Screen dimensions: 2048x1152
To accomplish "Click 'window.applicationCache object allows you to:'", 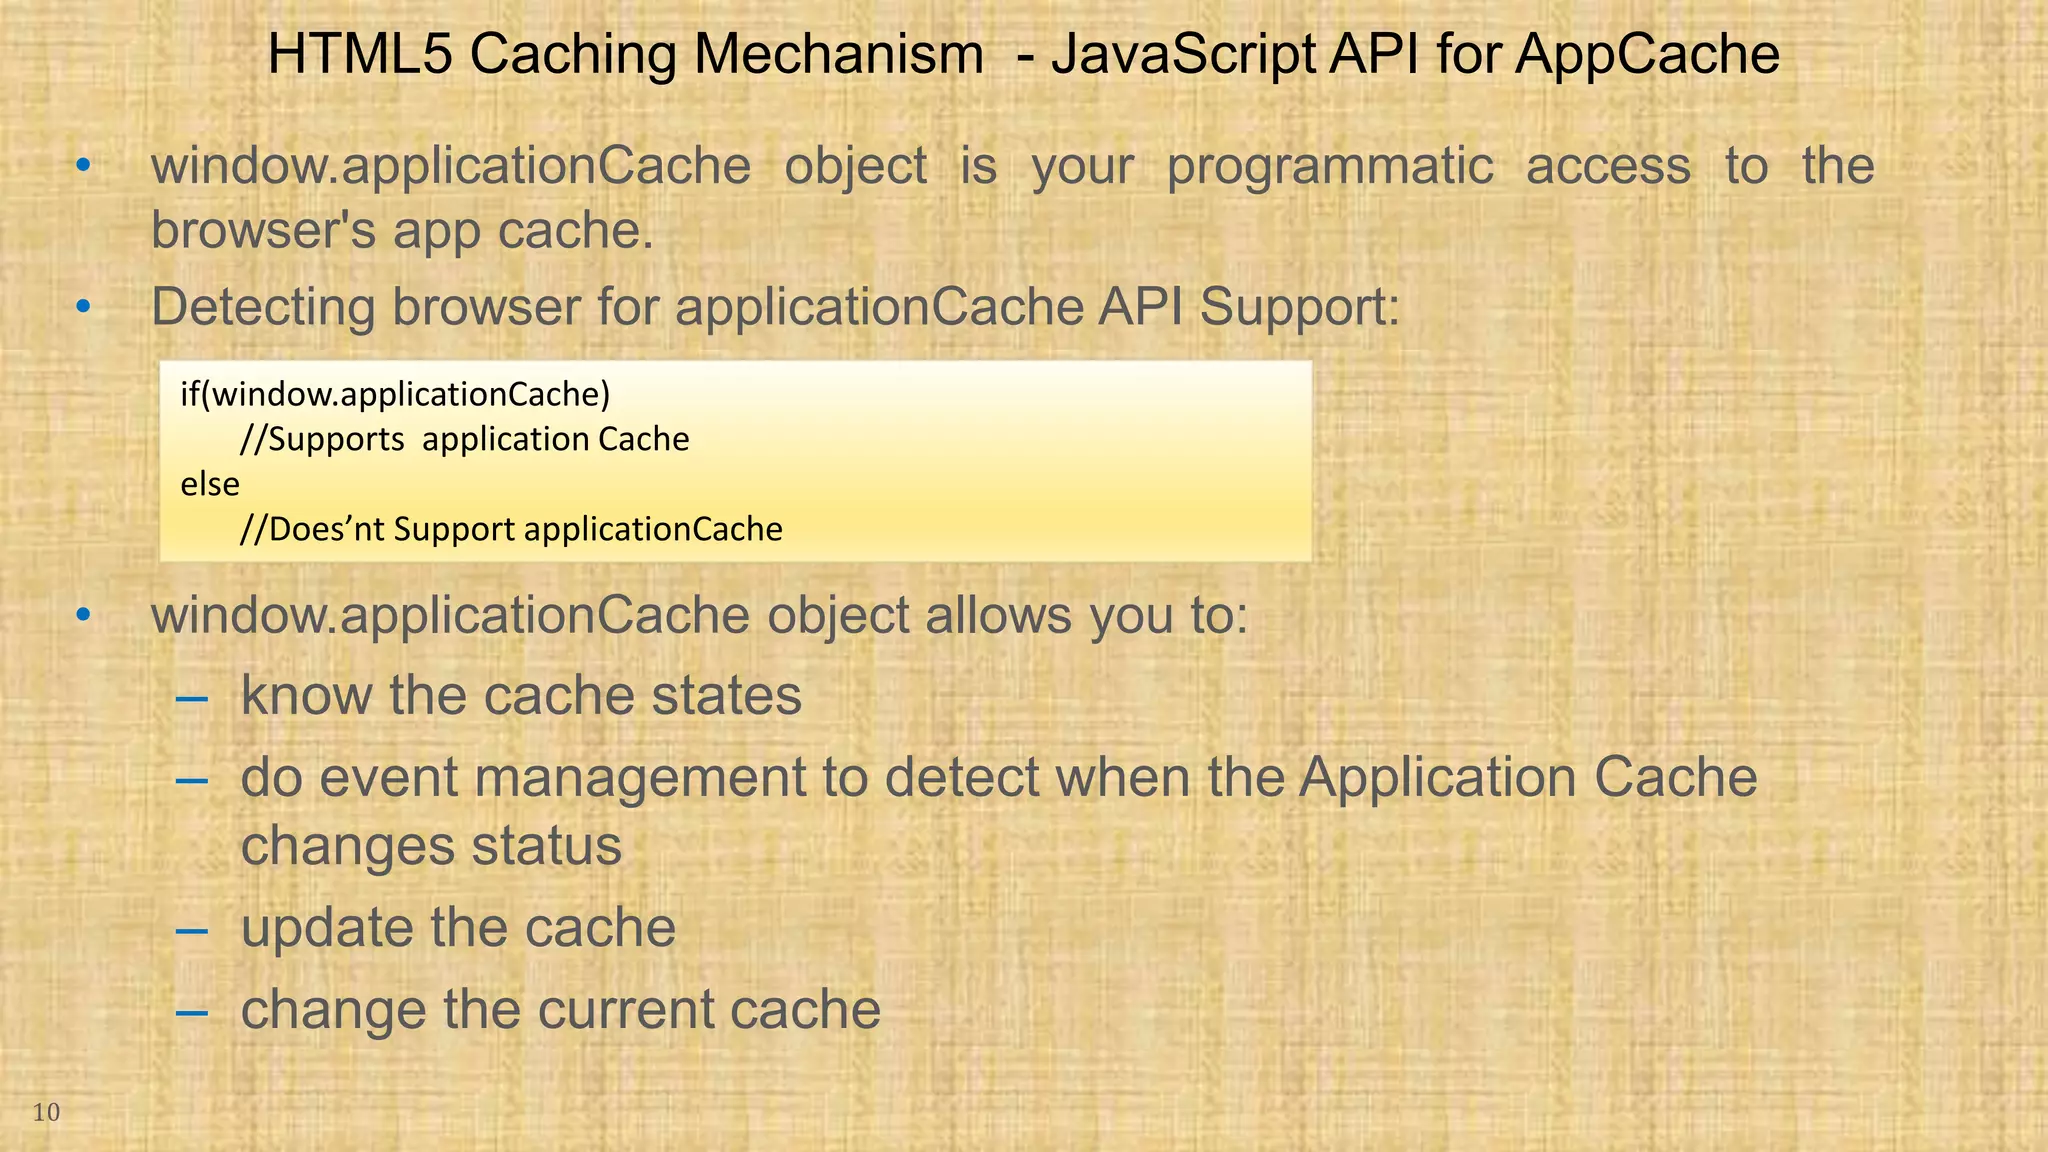I will 699,615.
